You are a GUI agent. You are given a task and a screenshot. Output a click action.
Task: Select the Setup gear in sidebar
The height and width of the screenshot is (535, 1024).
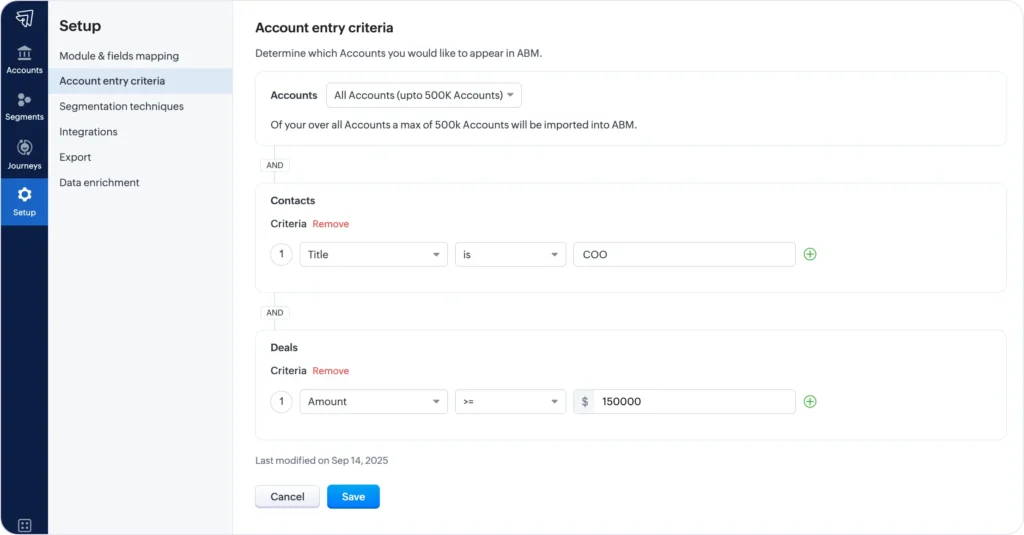(24, 202)
